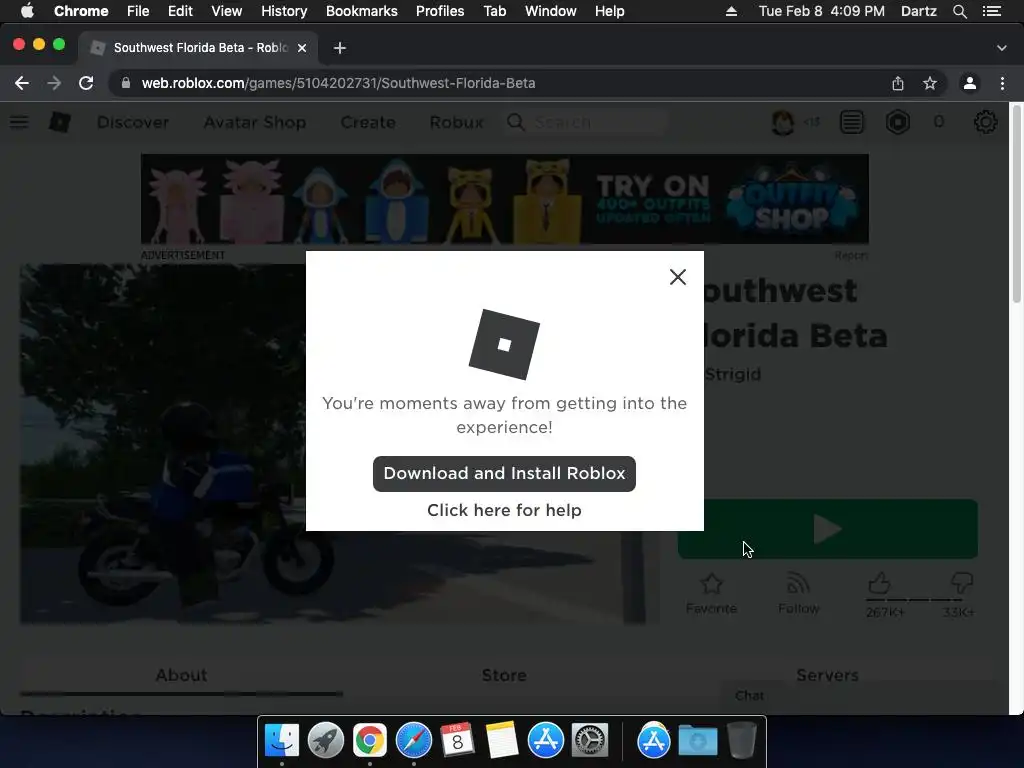Click the user avatar icon in navbar
This screenshot has width=1024, height=768.
(782, 122)
